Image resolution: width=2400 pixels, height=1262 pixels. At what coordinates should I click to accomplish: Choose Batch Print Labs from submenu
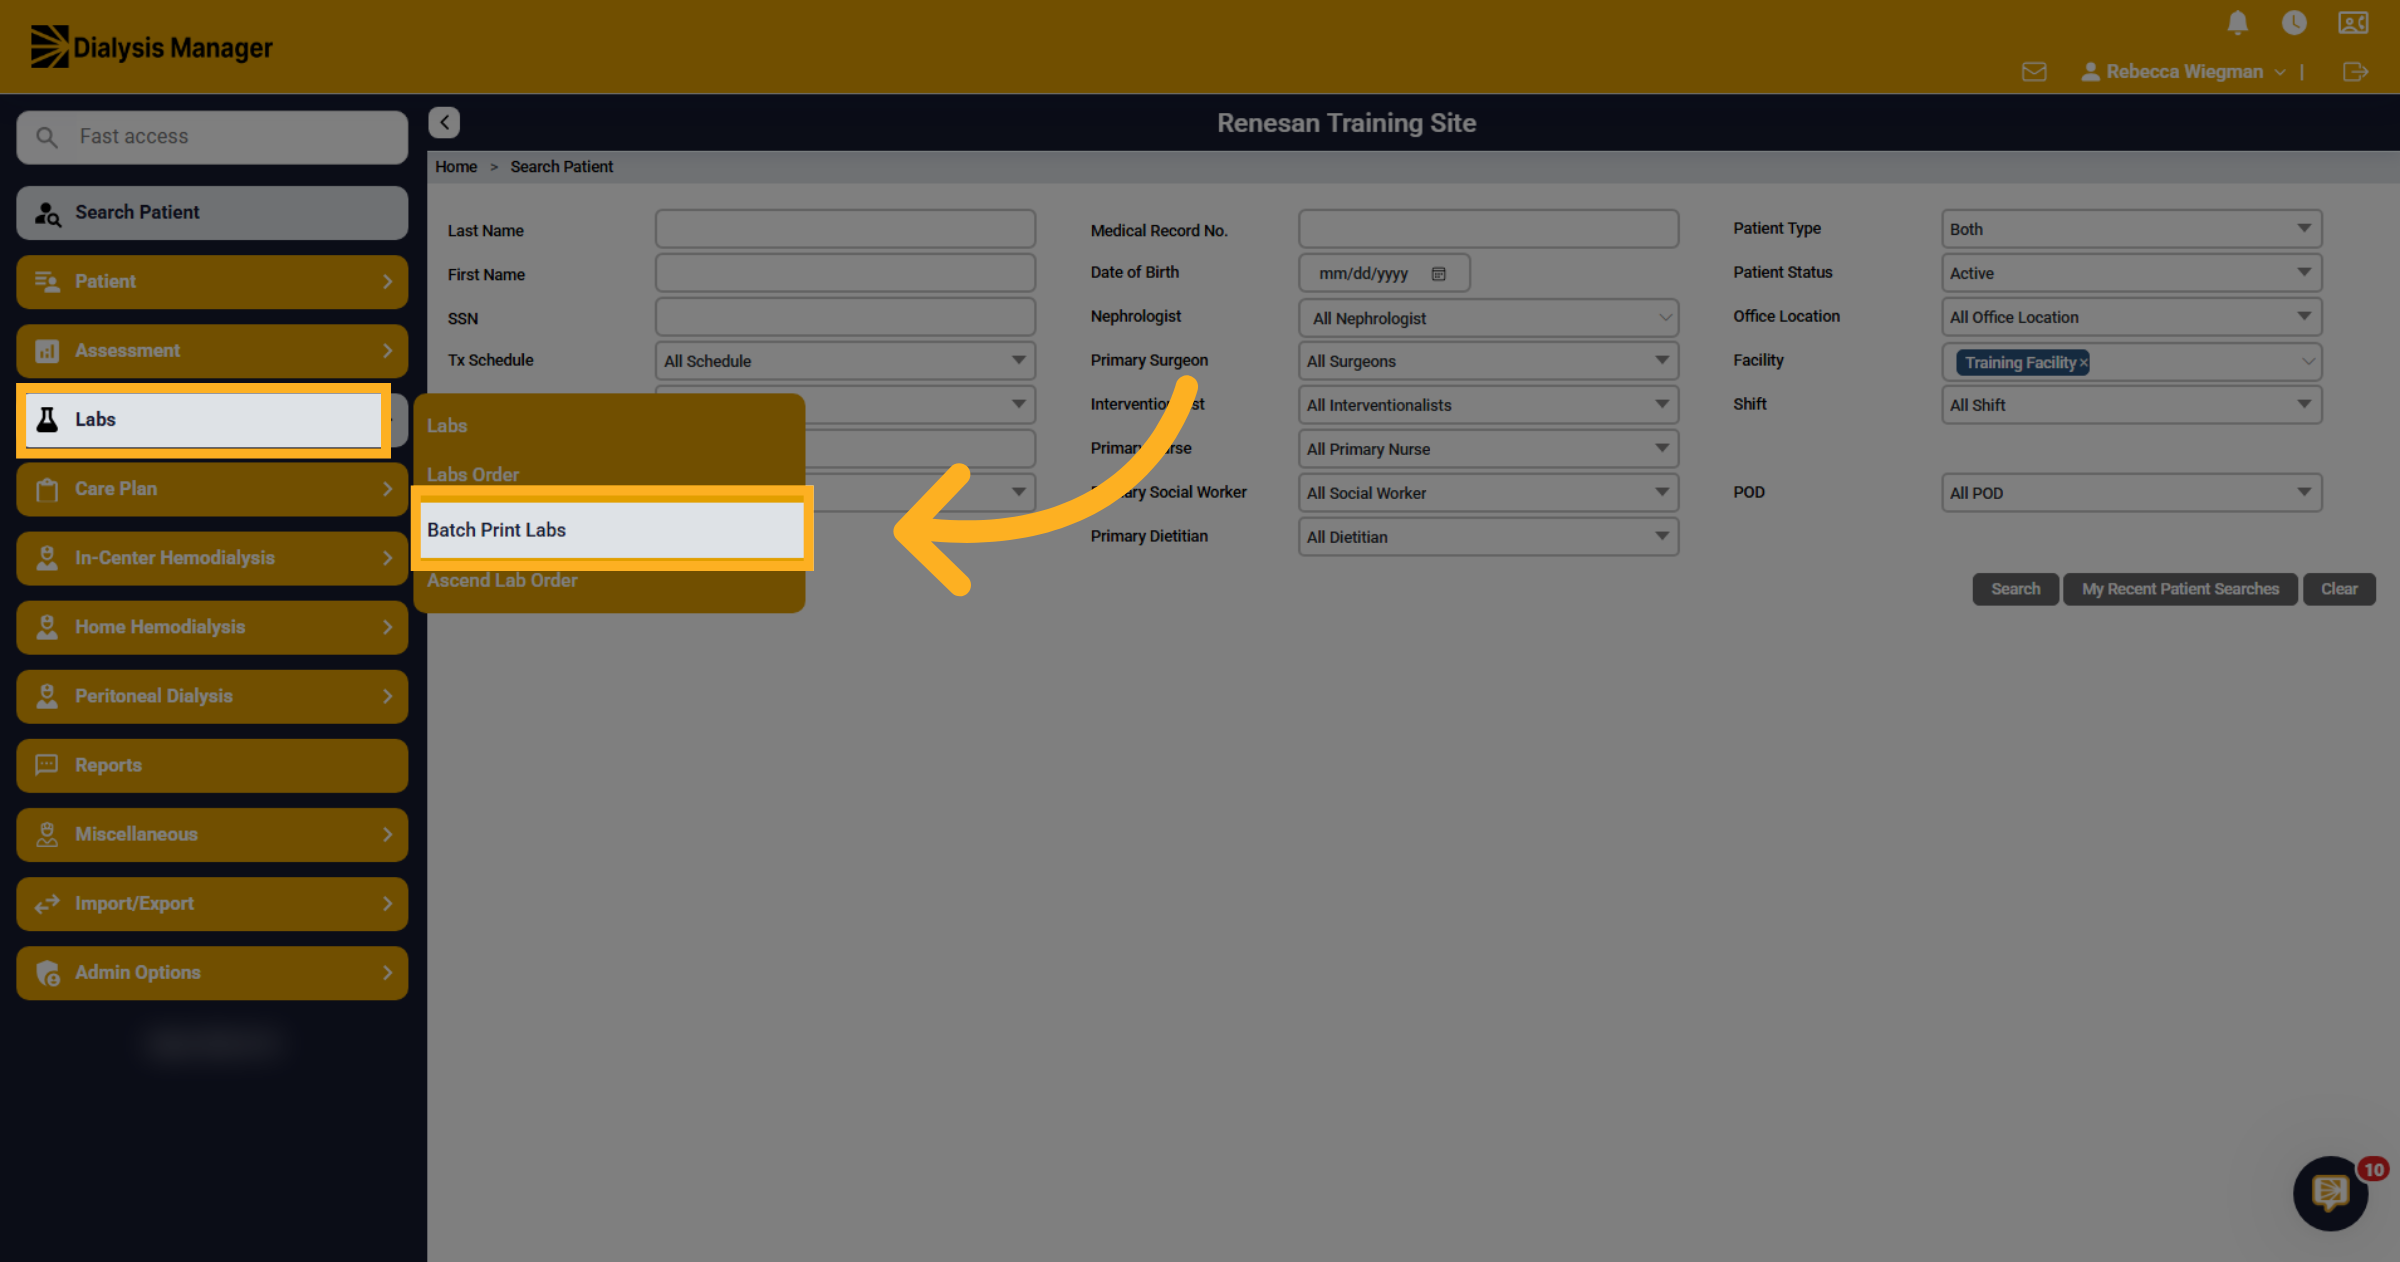click(x=612, y=530)
